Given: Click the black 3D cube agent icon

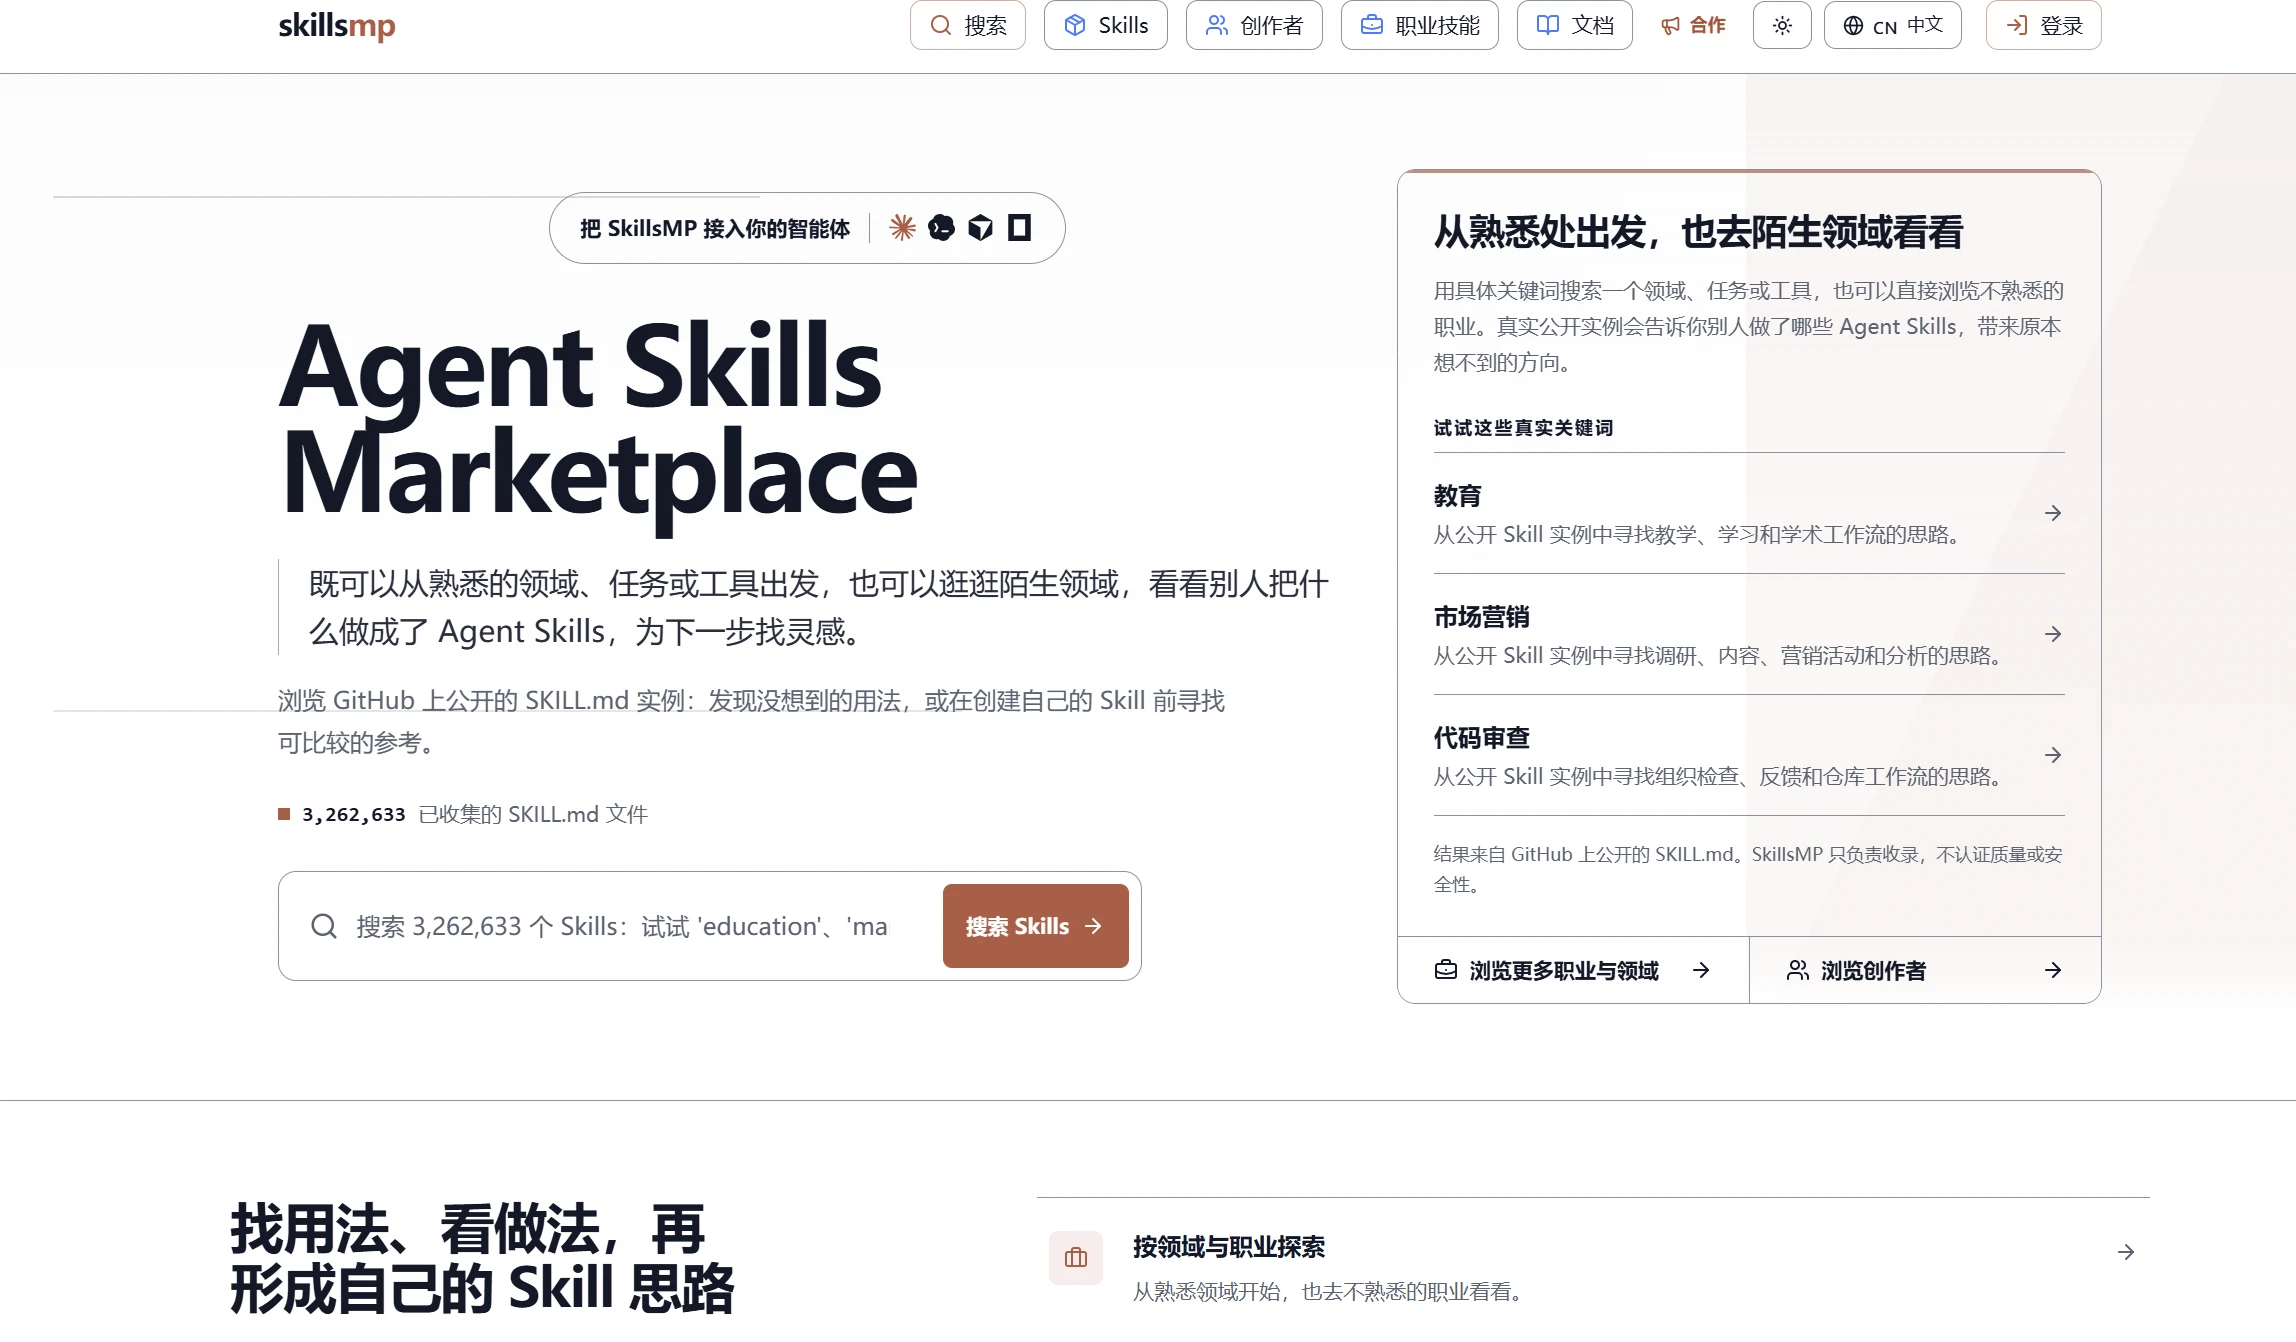Looking at the screenshot, I should point(980,228).
